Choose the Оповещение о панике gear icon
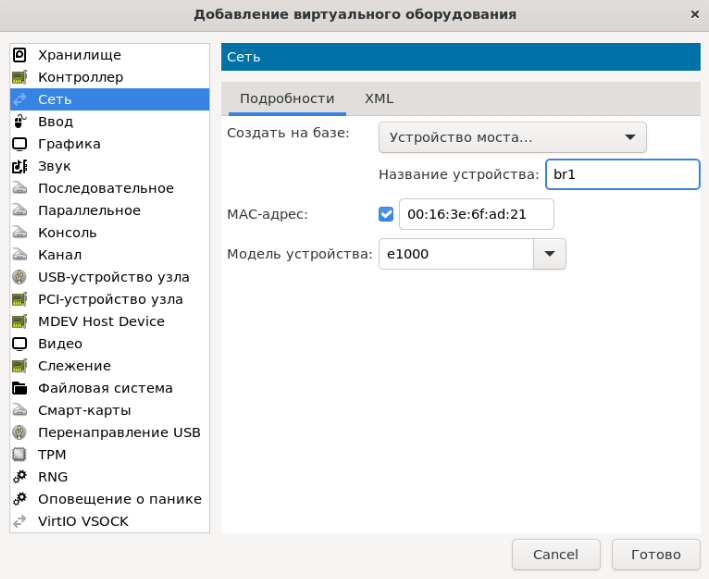The width and height of the screenshot is (709, 579). (19, 499)
